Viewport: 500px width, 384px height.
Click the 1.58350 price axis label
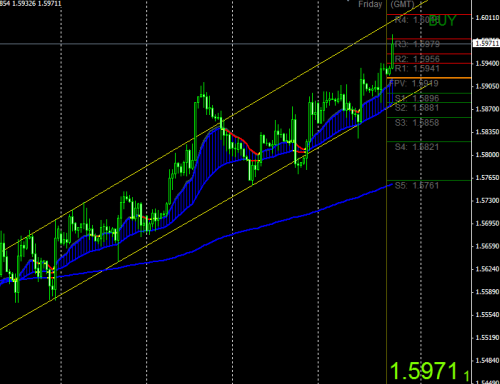[x=487, y=132]
